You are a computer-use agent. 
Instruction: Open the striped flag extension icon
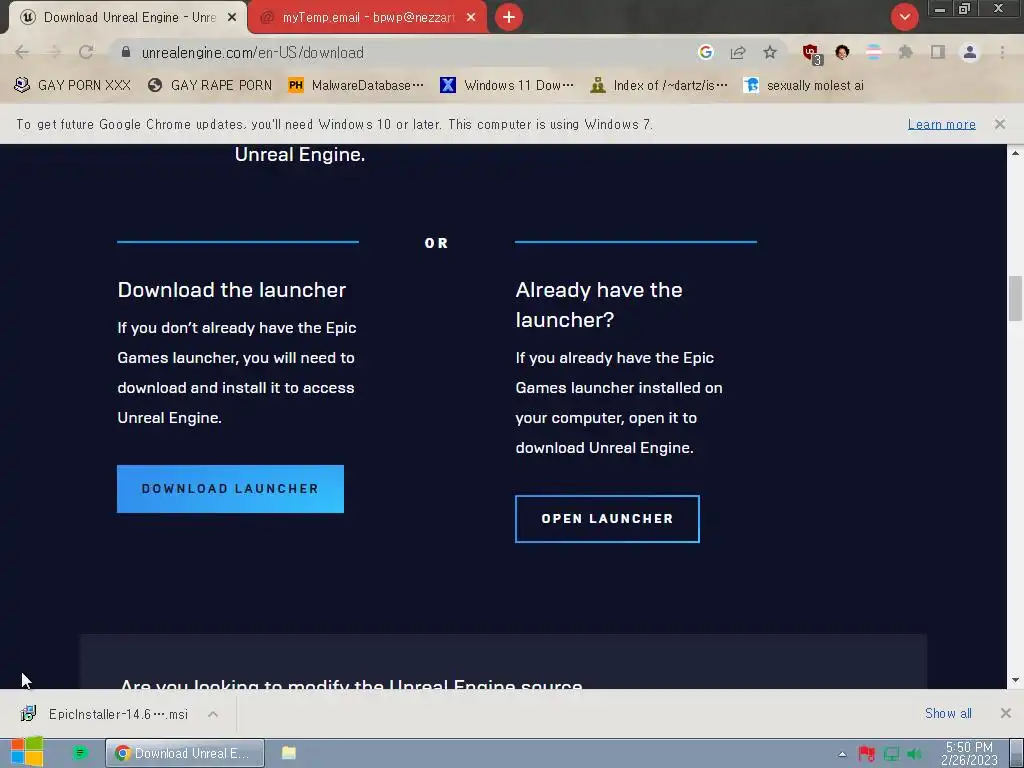(874, 52)
